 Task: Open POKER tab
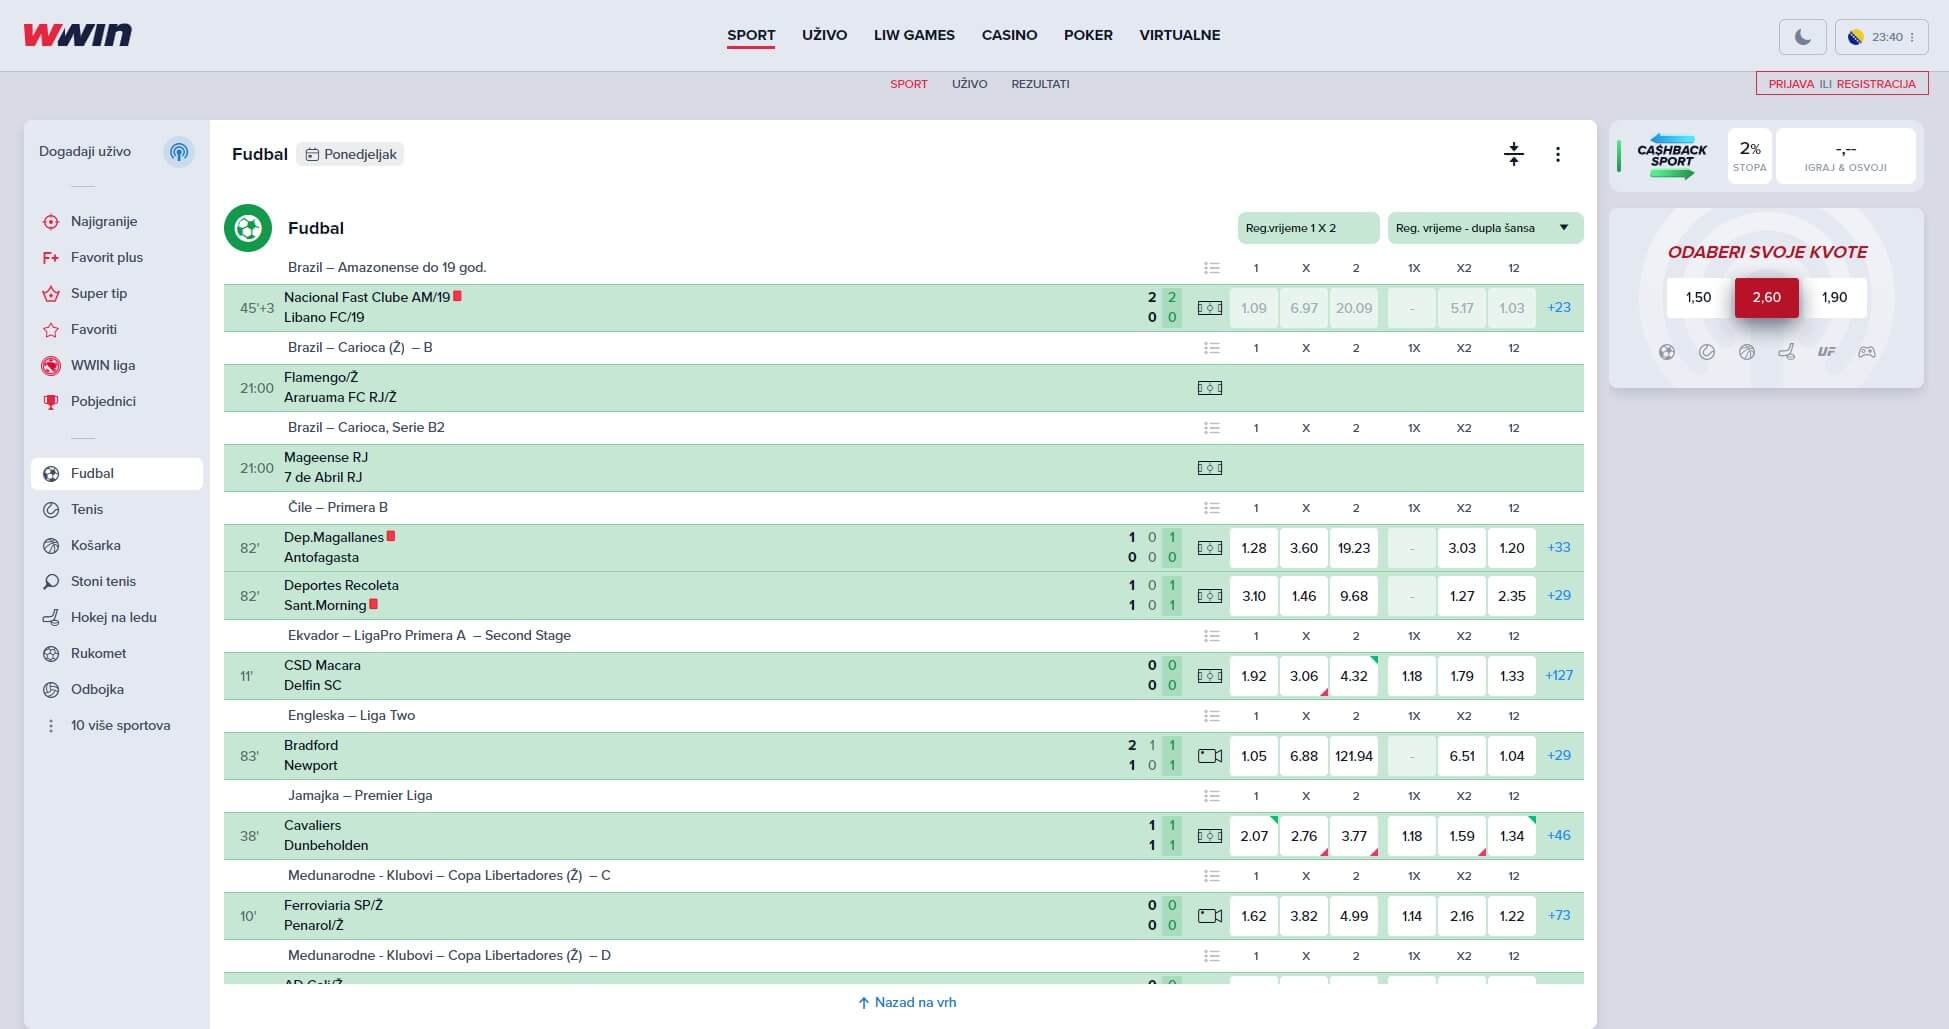point(1088,35)
